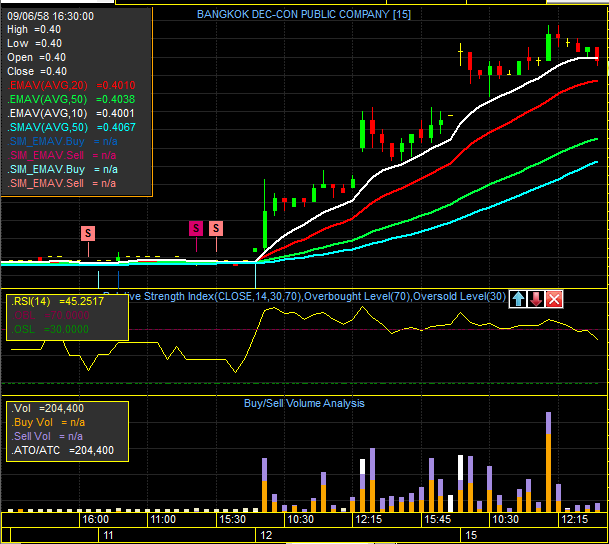Click the red EMAV(AVG,20) legend entry
Screen dimensions: 609x544
coord(71,85)
